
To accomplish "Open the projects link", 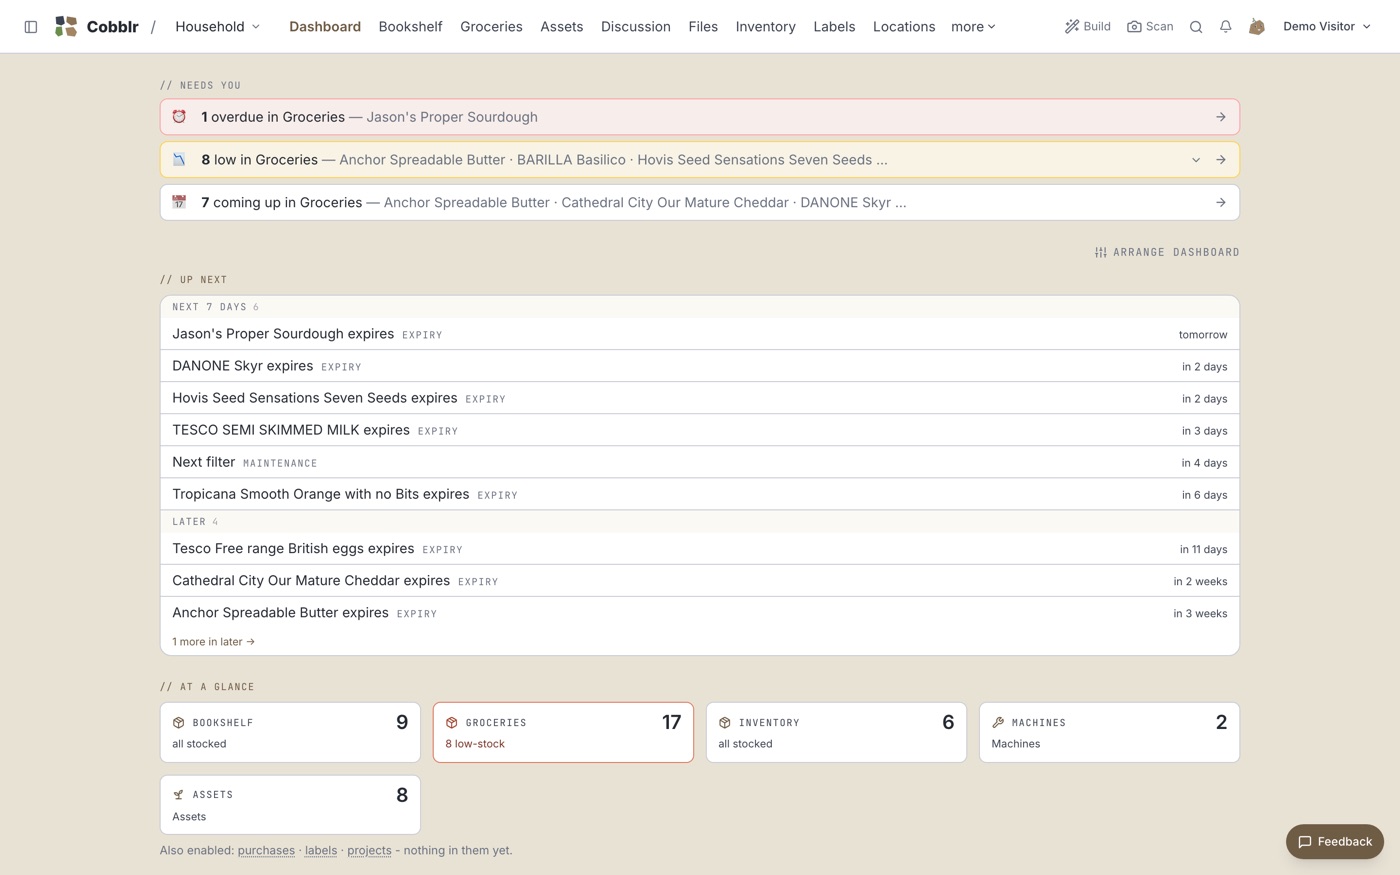I will 369,851.
